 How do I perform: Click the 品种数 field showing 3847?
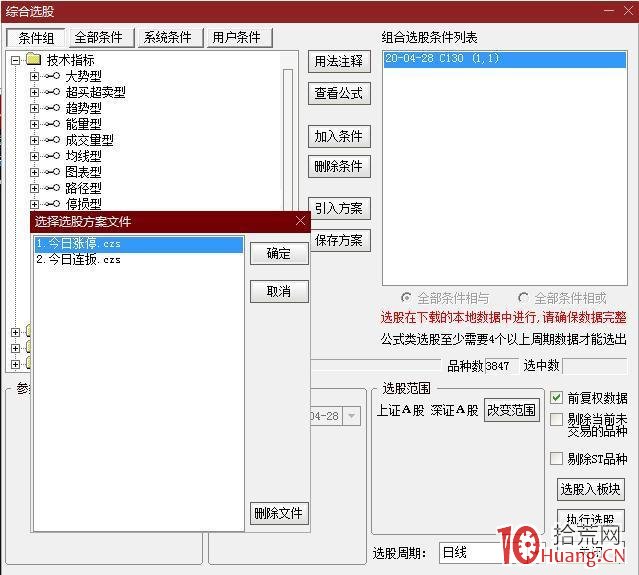click(501, 366)
